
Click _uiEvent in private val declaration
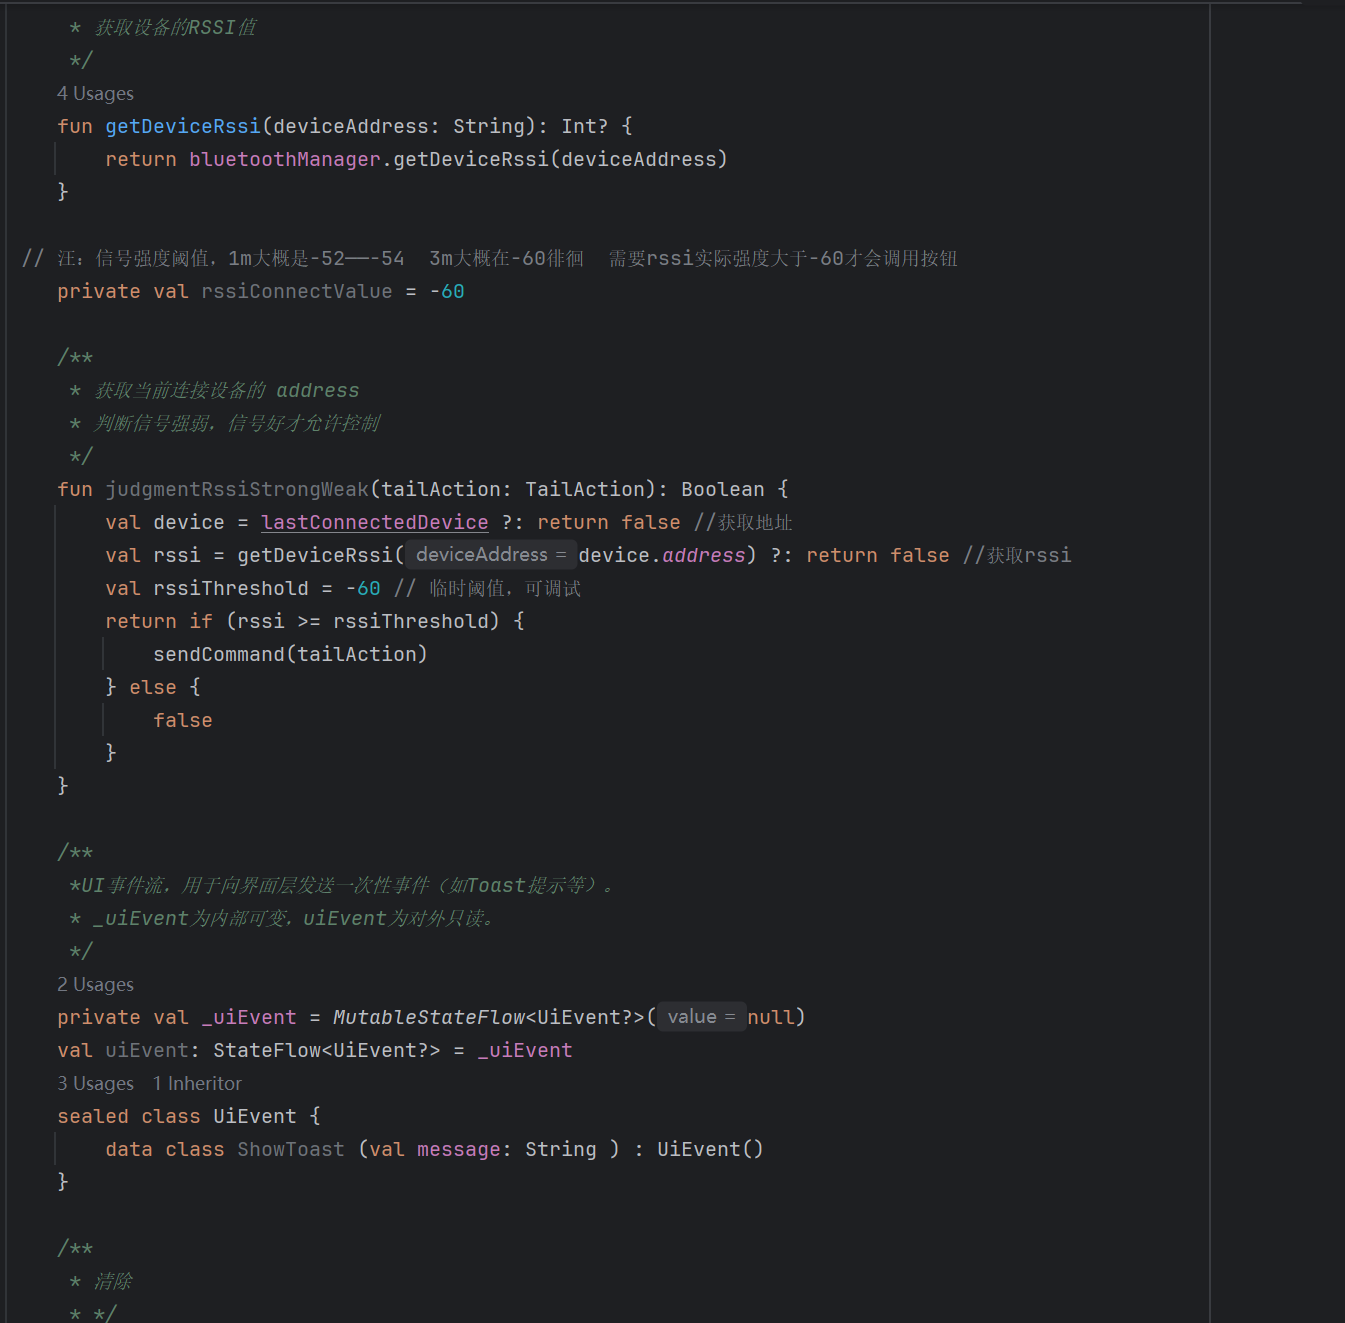coord(249,1017)
